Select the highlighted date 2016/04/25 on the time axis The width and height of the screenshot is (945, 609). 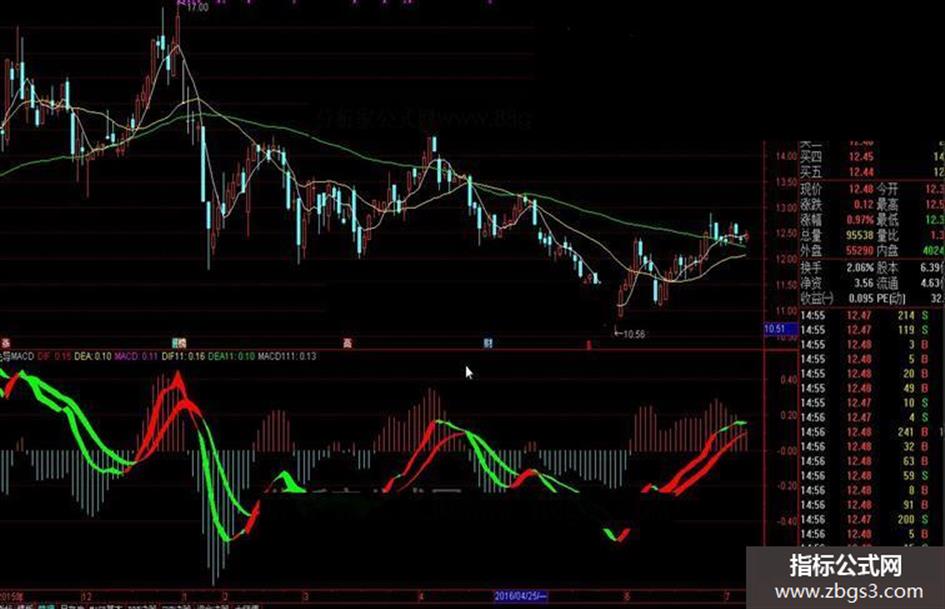click(521, 596)
